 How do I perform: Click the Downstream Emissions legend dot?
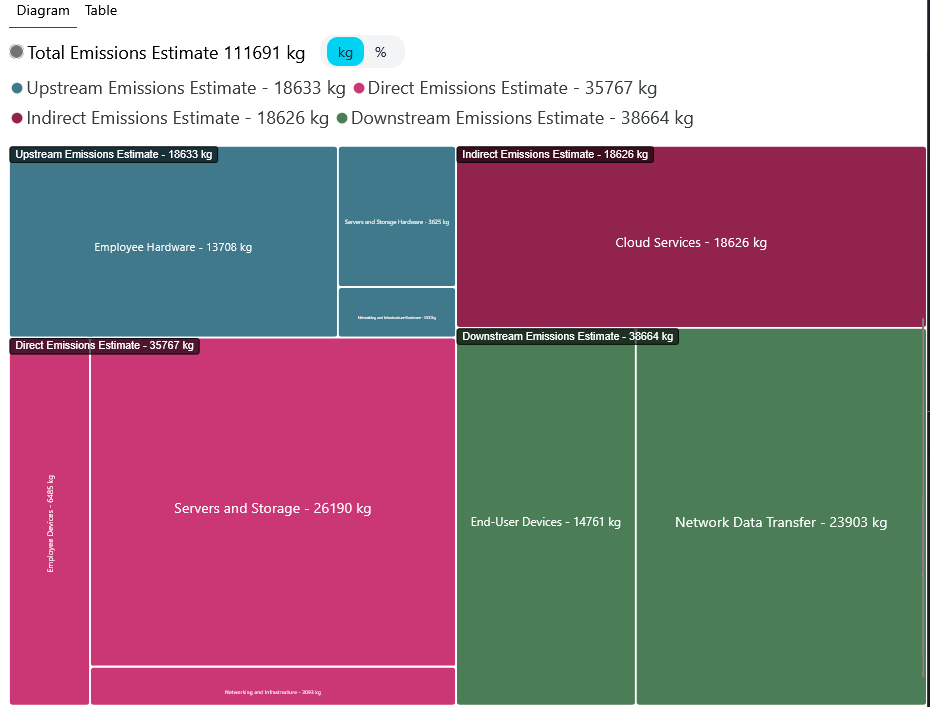(x=342, y=119)
